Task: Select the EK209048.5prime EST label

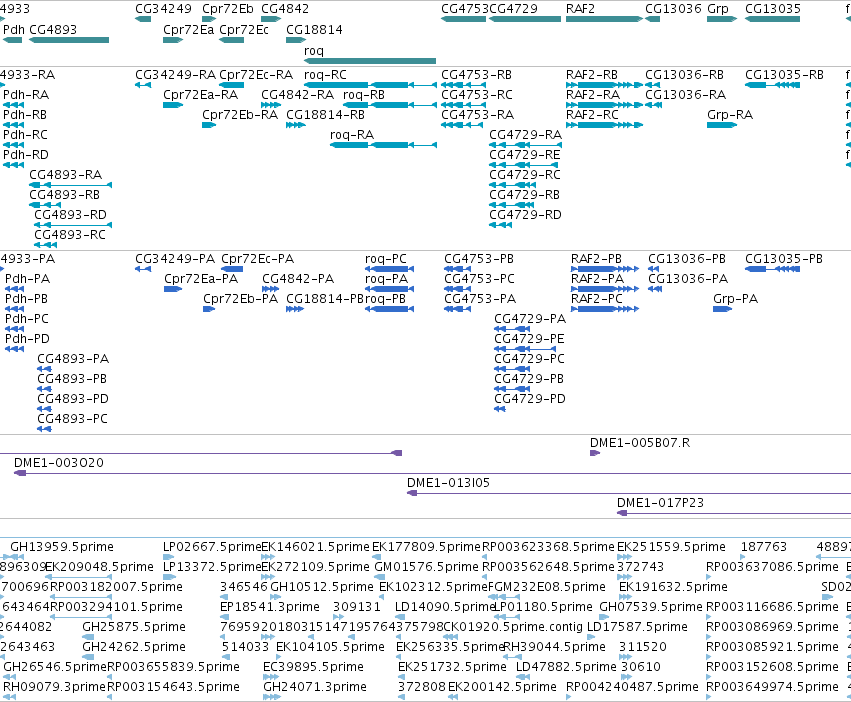Action: (99, 567)
